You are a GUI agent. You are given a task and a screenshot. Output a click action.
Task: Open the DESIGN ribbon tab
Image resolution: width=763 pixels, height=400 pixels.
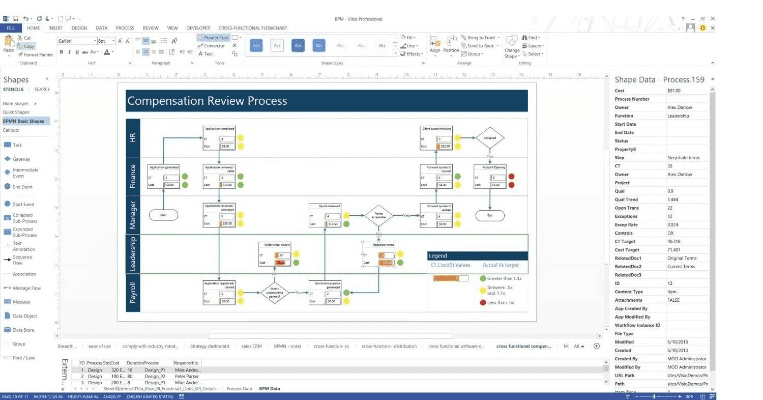(x=79, y=28)
